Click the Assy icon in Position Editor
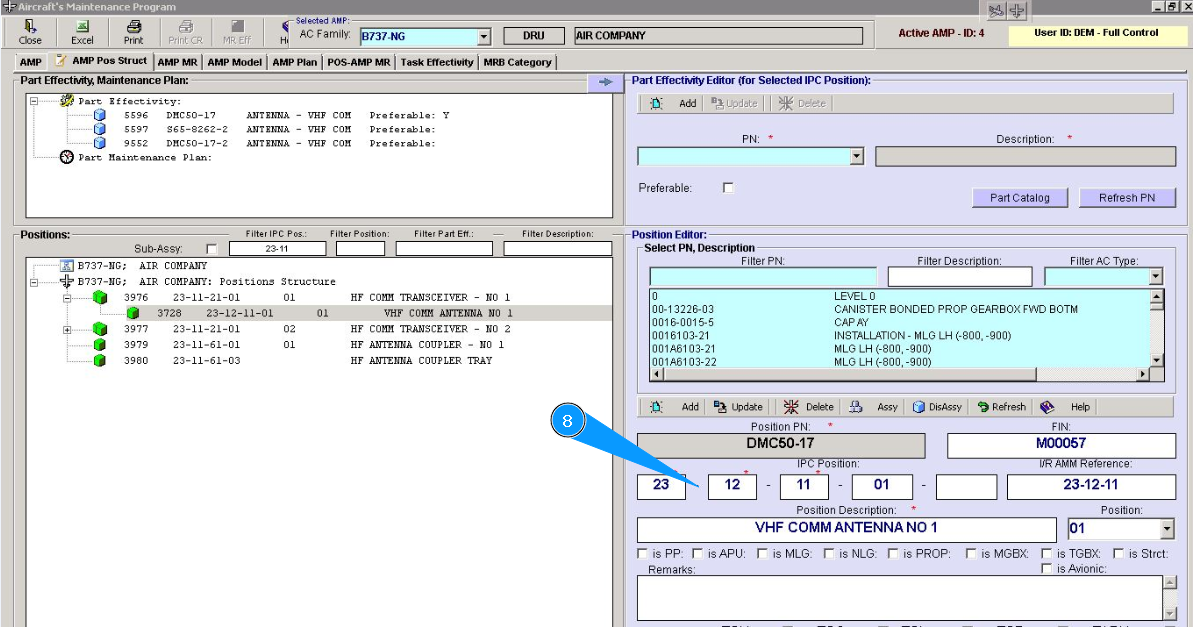The width and height of the screenshot is (1193, 629). pos(856,407)
